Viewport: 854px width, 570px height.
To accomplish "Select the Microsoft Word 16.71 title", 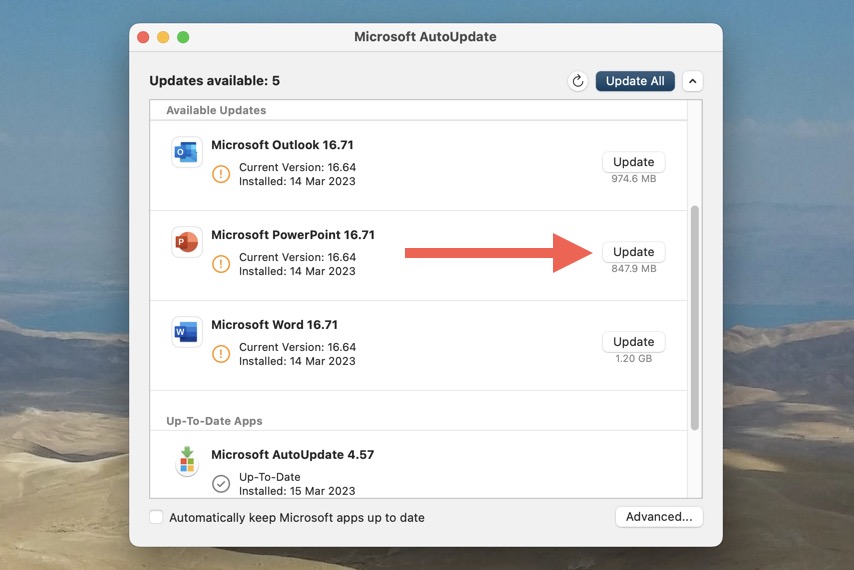I will (x=274, y=325).
